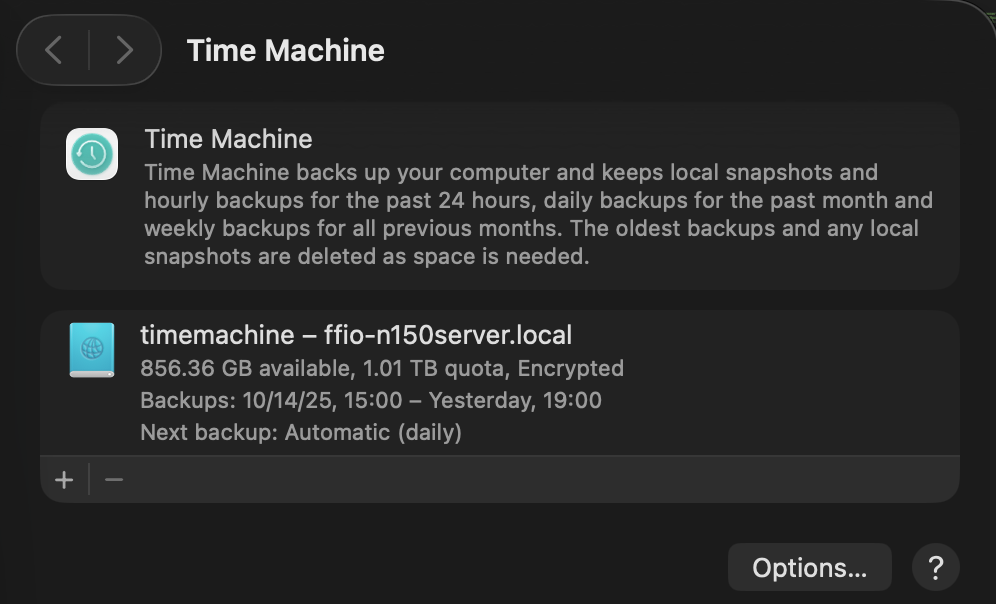Click the Next backup: Automatic (daily) line

click(x=300, y=433)
